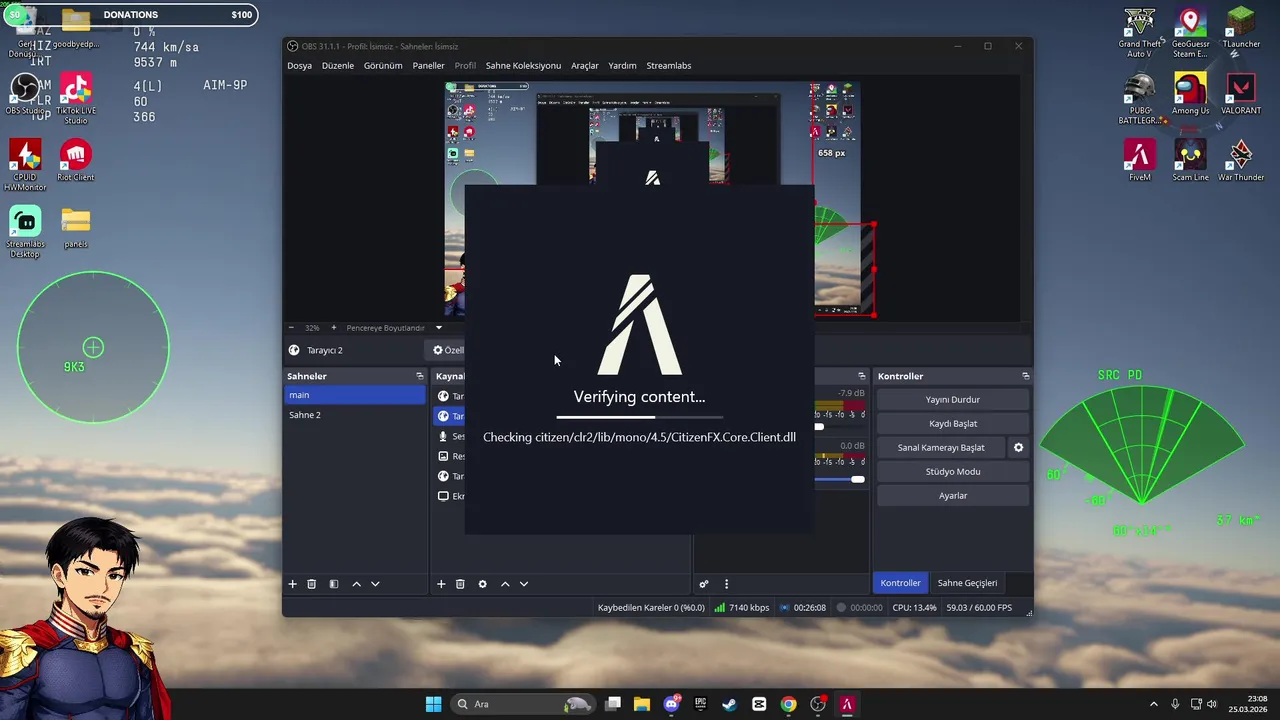Switch to the Sahne Geçişleri tab
Image resolution: width=1280 pixels, height=720 pixels.
click(x=967, y=583)
